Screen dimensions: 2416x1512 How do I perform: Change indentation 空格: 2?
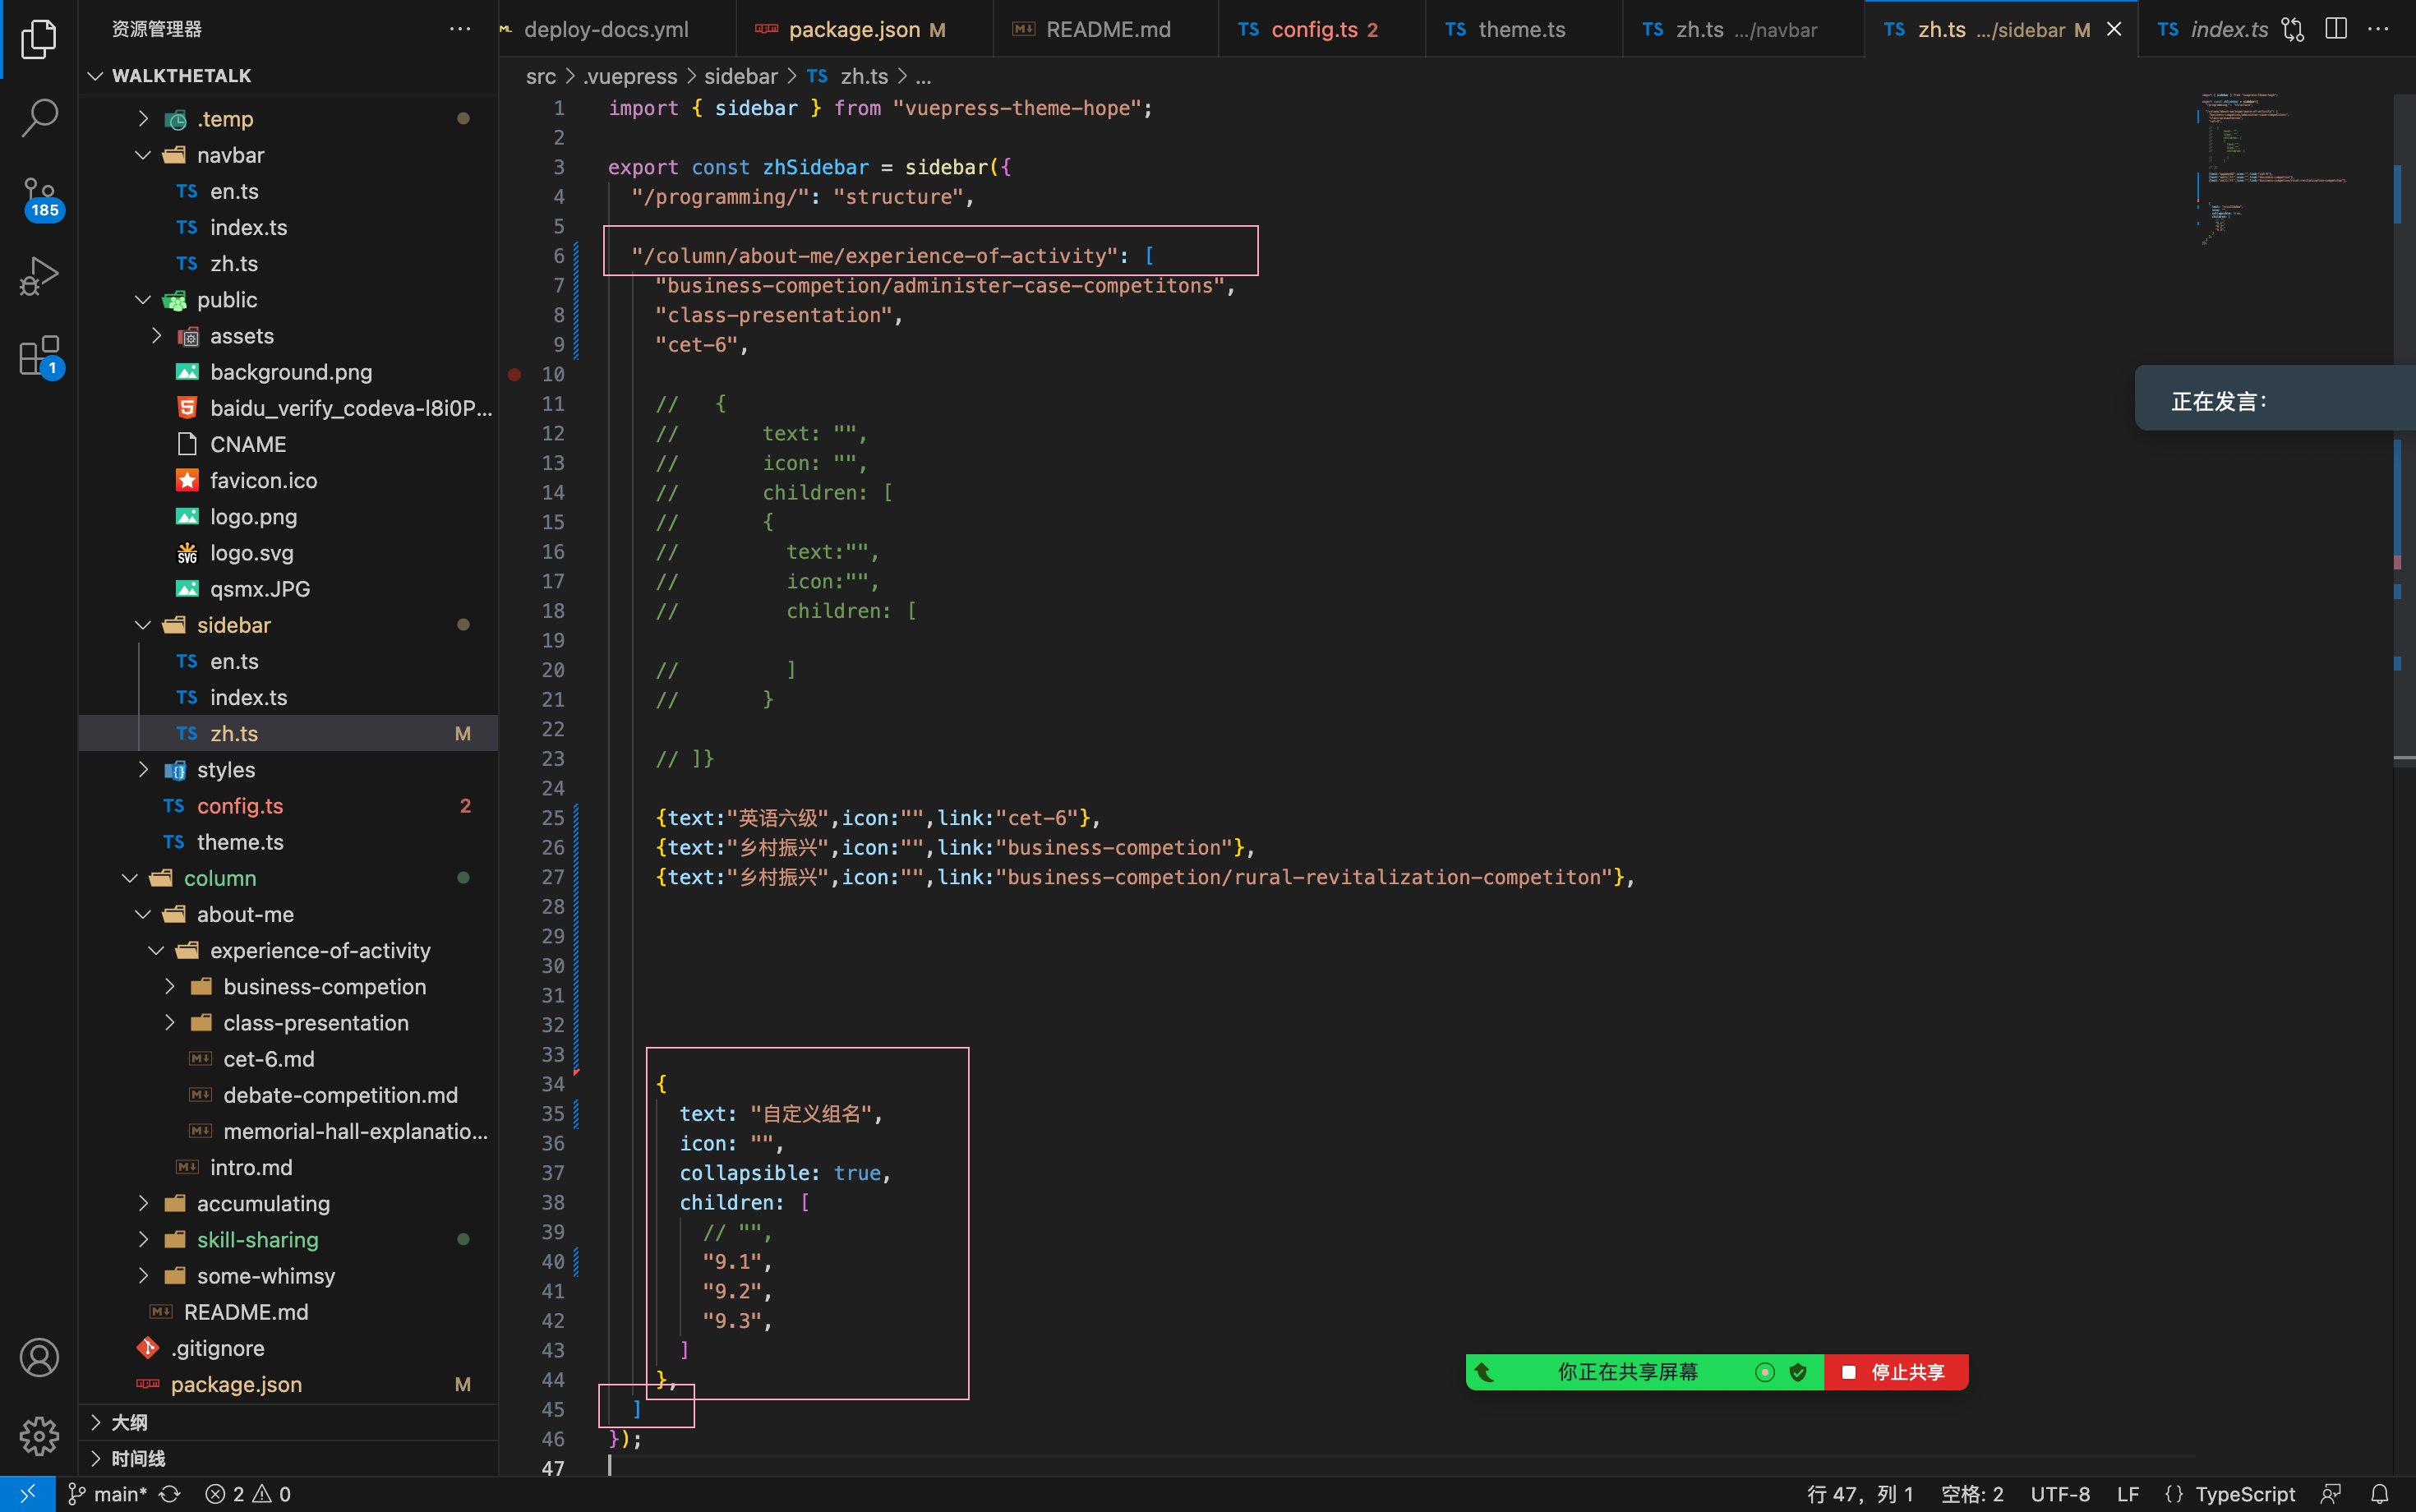coord(1973,1494)
